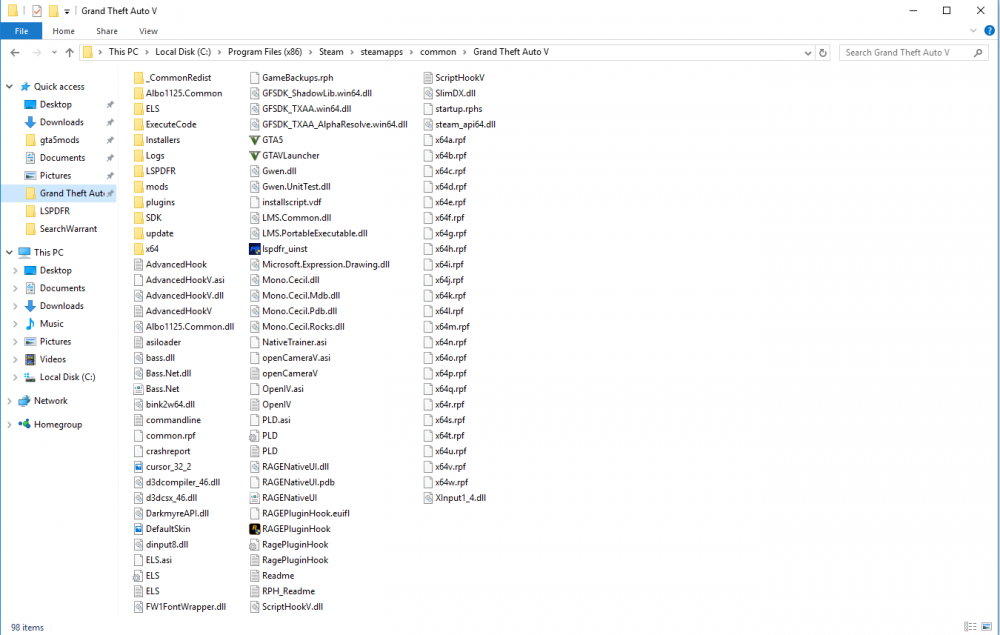Select the lspdfr_uinst uninstaller icon
This screenshot has height=635, width=1000.
(x=254, y=249)
